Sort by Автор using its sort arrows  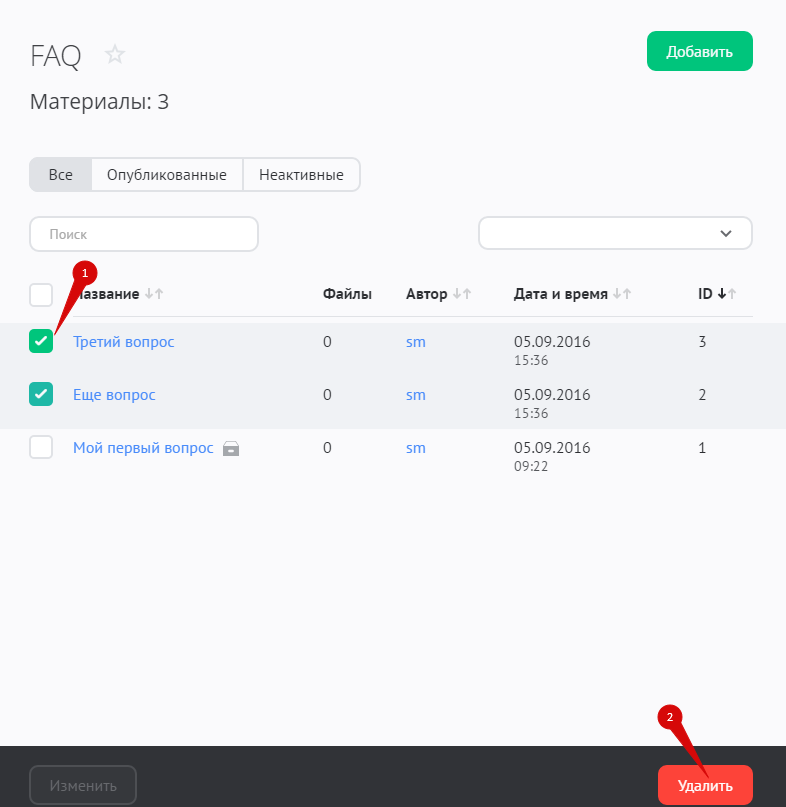tap(461, 294)
